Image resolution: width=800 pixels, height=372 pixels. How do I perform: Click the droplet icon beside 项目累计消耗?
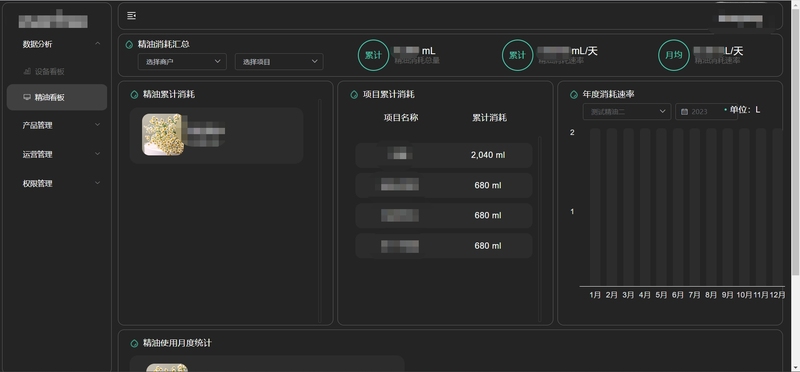point(354,94)
